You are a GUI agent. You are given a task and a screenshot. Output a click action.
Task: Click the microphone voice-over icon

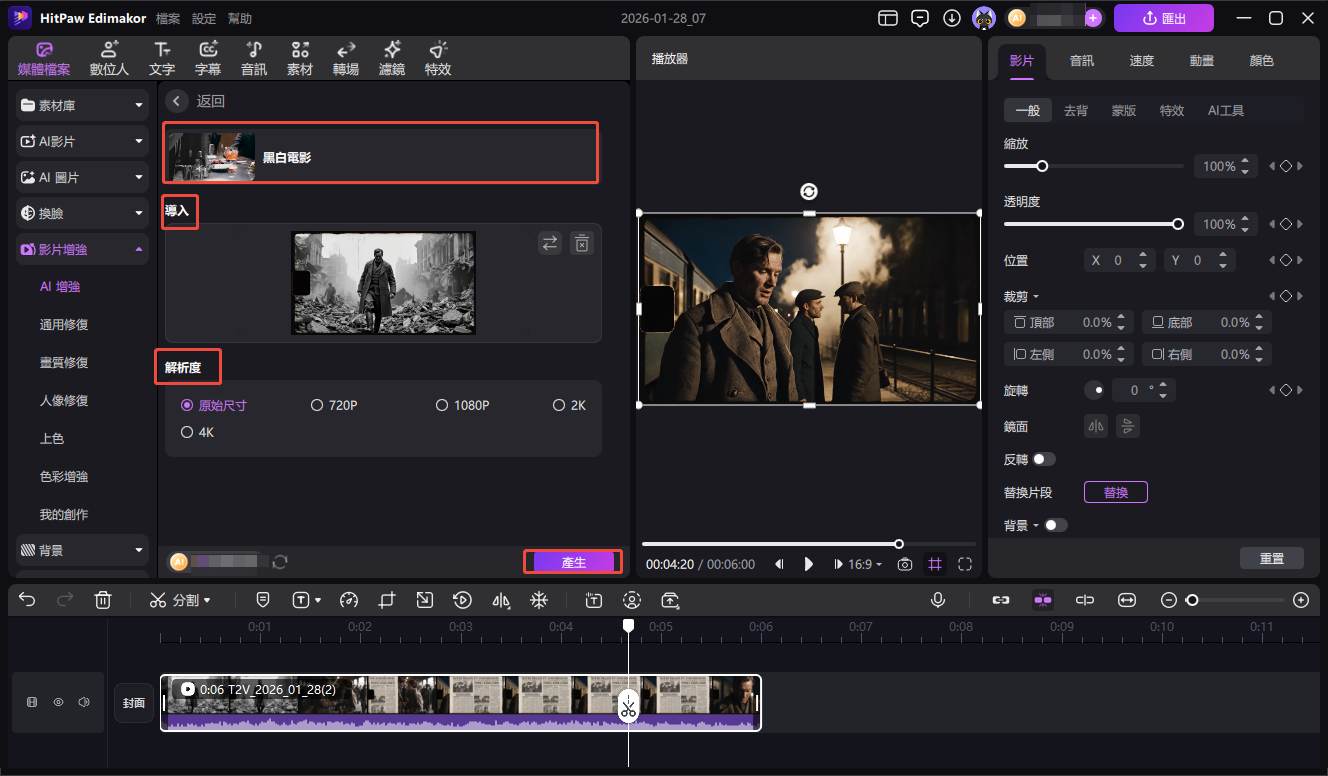click(938, 600)
